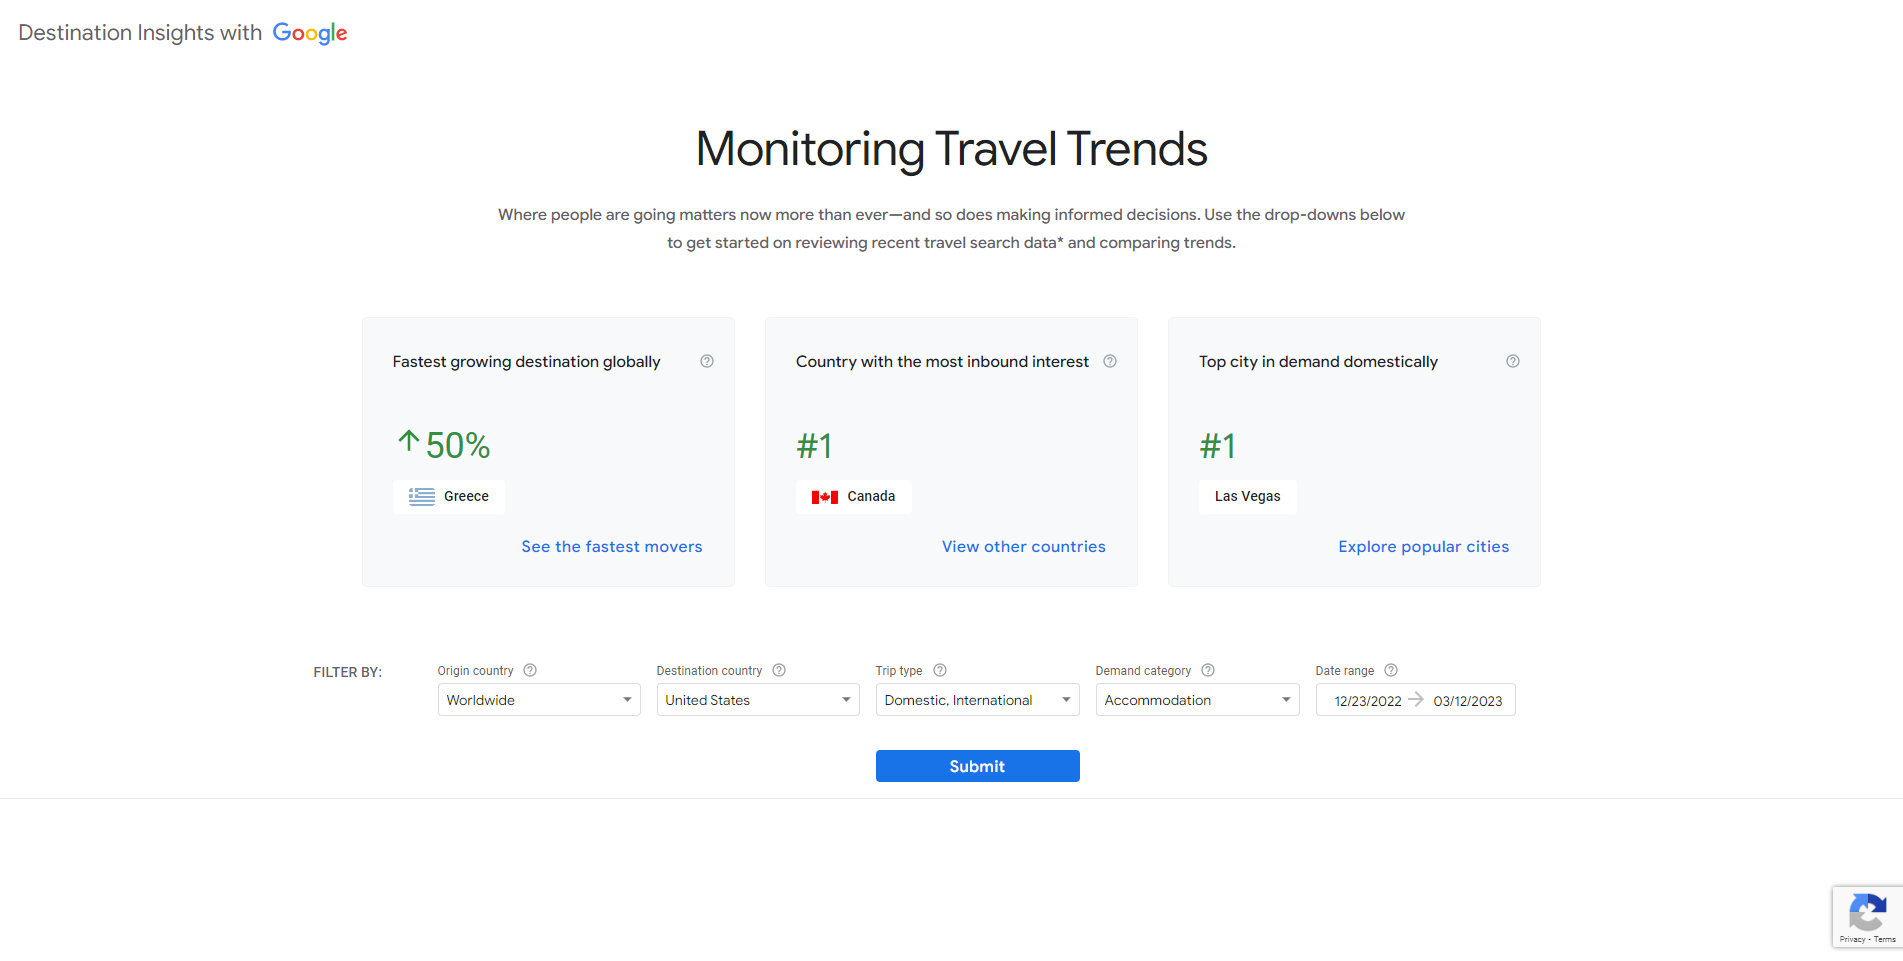Click the Canada country chip

(x=853, y=497)
